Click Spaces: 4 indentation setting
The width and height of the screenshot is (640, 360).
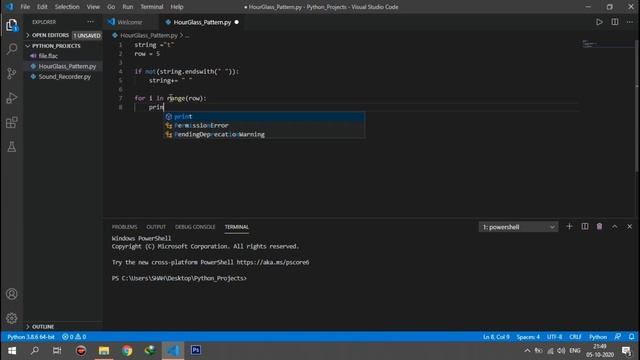pyautogui.click(x=528, y=337)
